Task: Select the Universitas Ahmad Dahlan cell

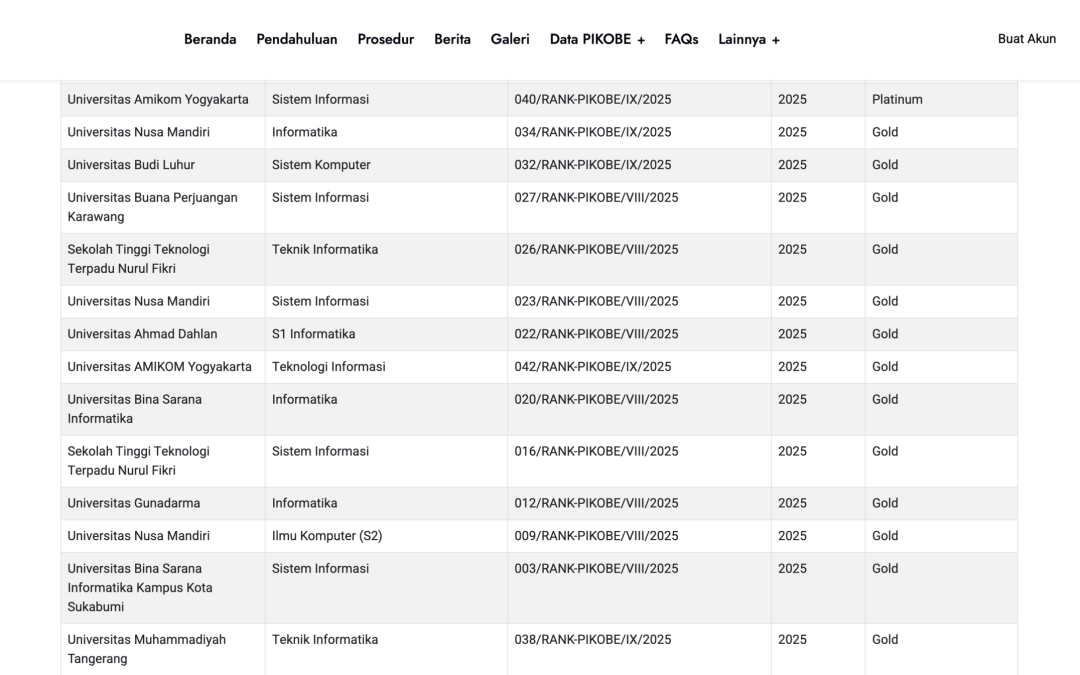Action: (142, 334)
